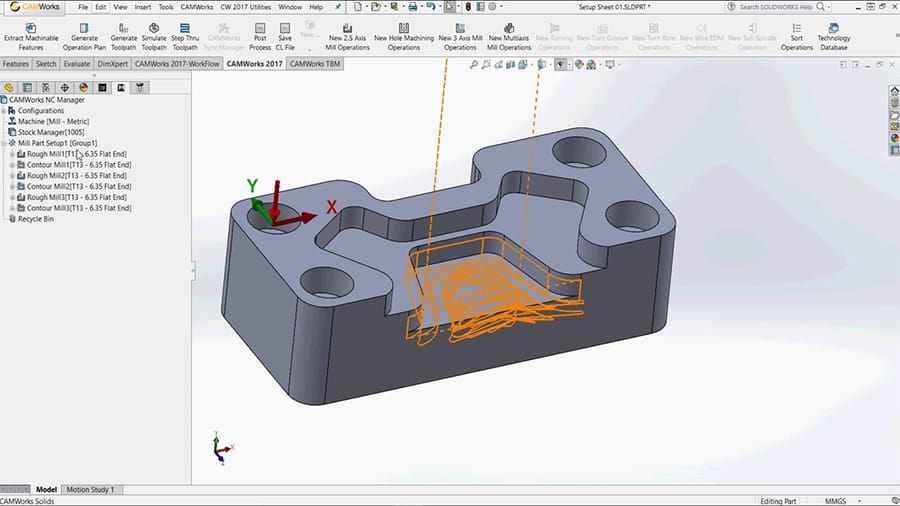Image resolution: width=900 pixels, height=506 pixels.
Task: Click in Search SOLIDWORKS Help field
Action: (x=775, y=7)
